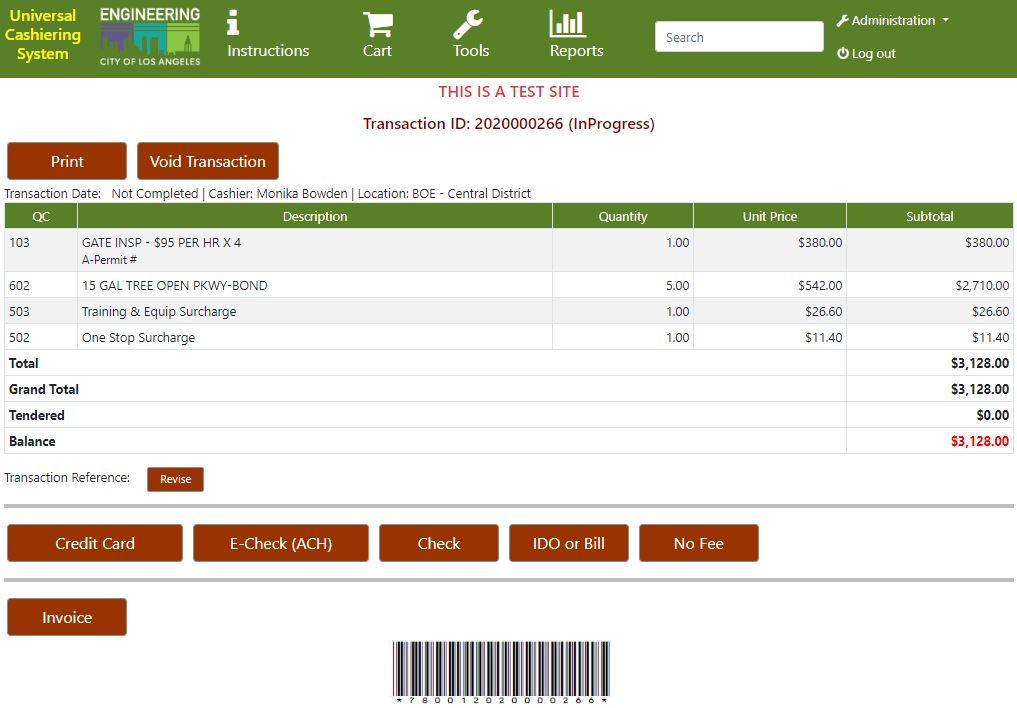This screenshot has height=708, width=1017.
Task: Choose the E-Check (ACH) payment method
Action: click(280, 543)
